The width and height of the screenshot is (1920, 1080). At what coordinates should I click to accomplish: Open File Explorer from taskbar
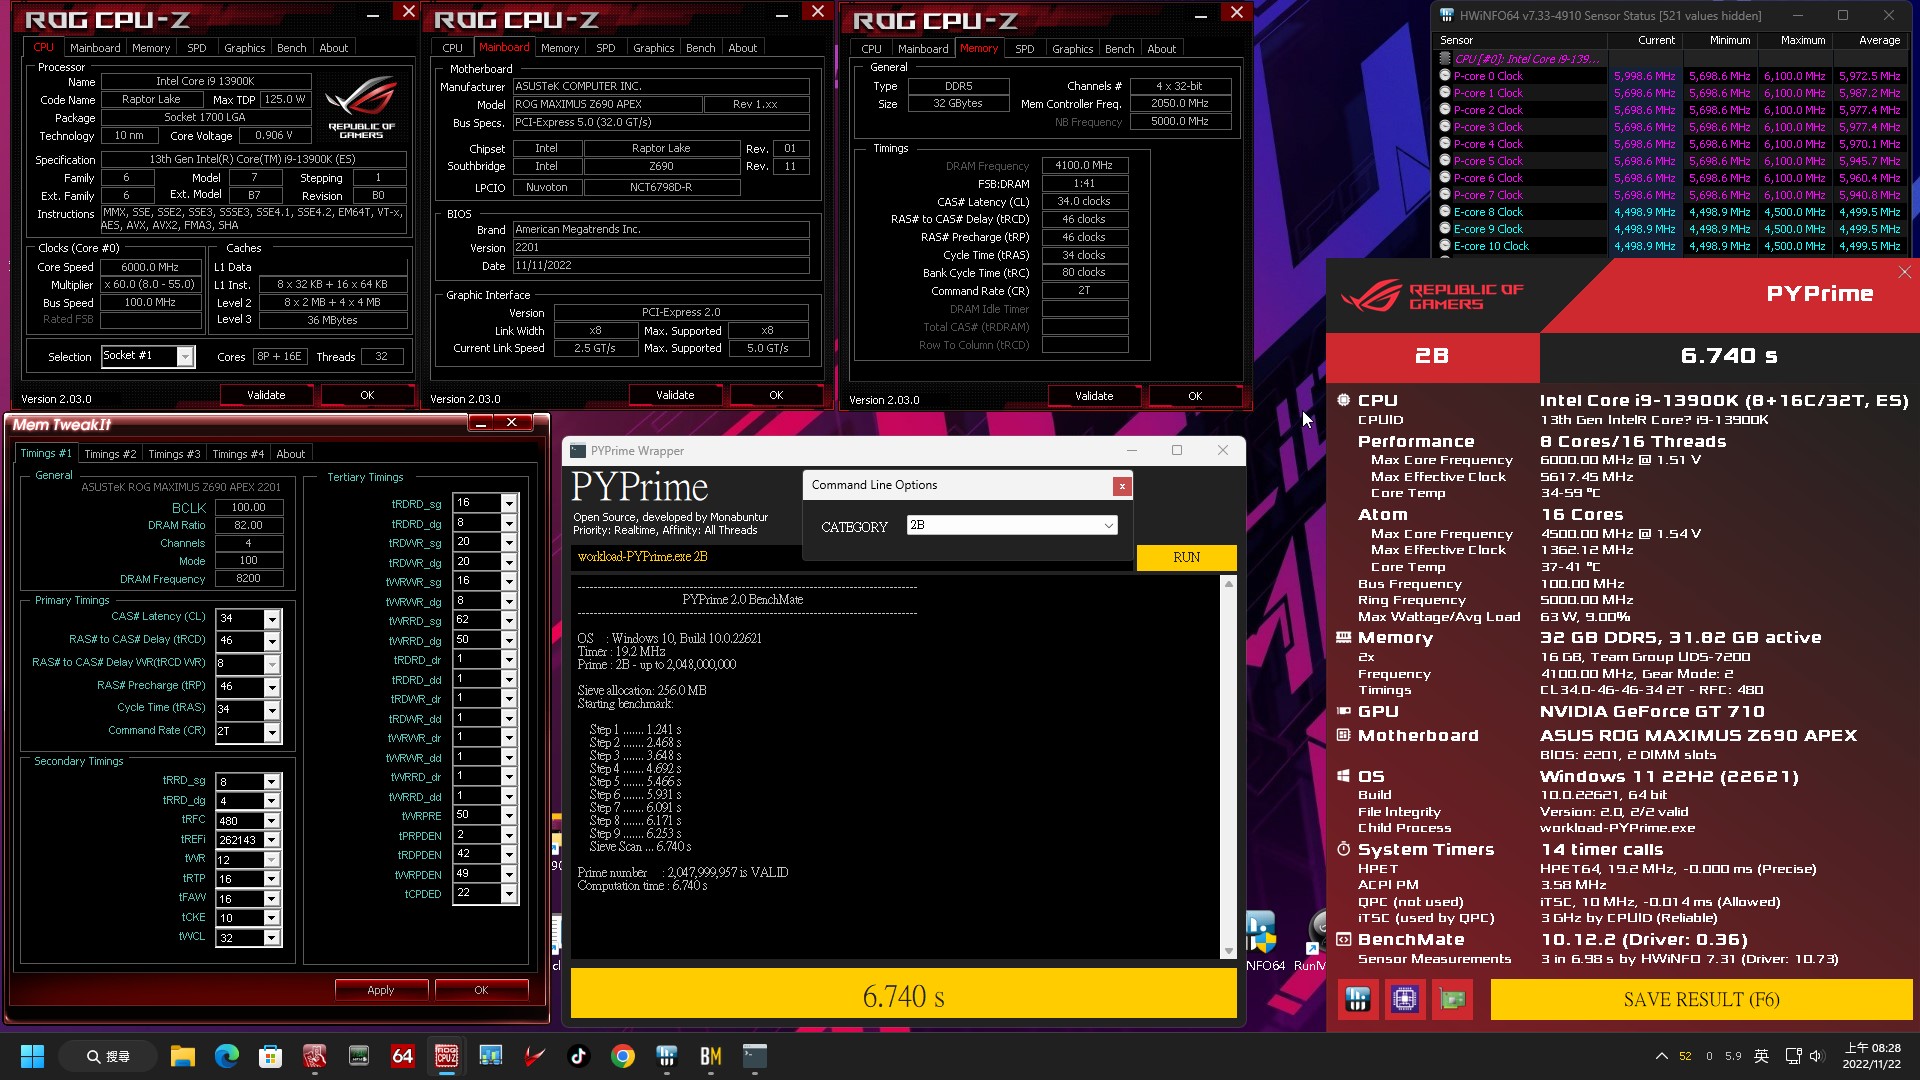pos(182,1056)
